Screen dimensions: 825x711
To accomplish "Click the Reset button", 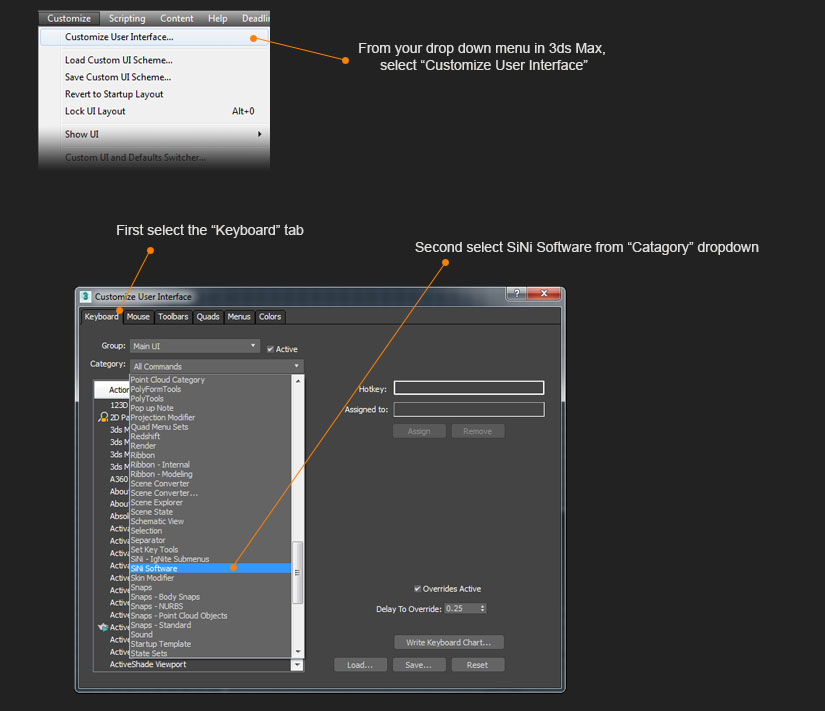I will 478,665.
